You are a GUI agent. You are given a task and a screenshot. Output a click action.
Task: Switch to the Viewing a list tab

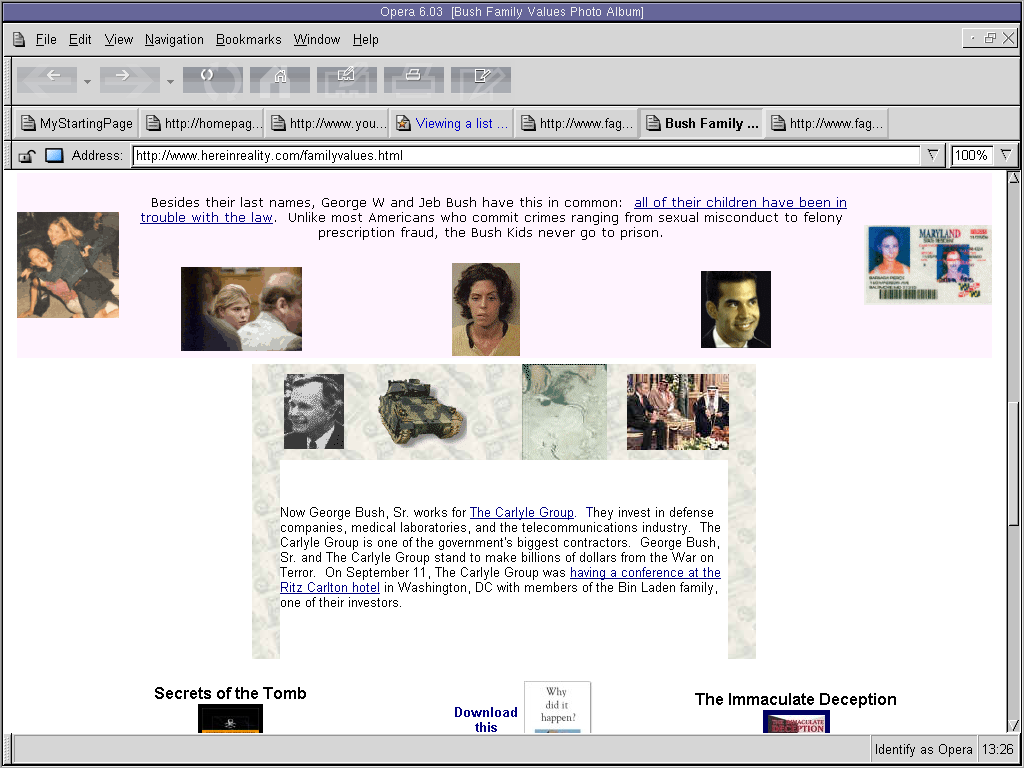pyautogui.click(x=453, y=123)
